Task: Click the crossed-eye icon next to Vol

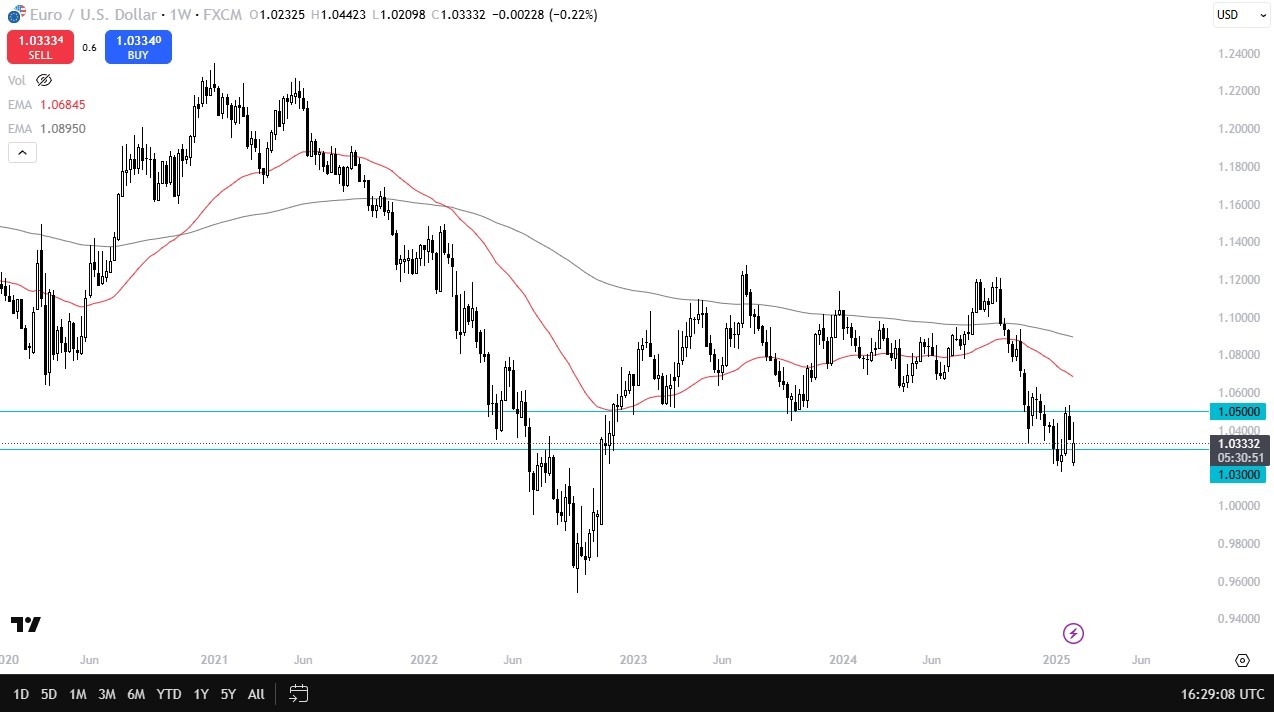Action: (x=44, y=80)
